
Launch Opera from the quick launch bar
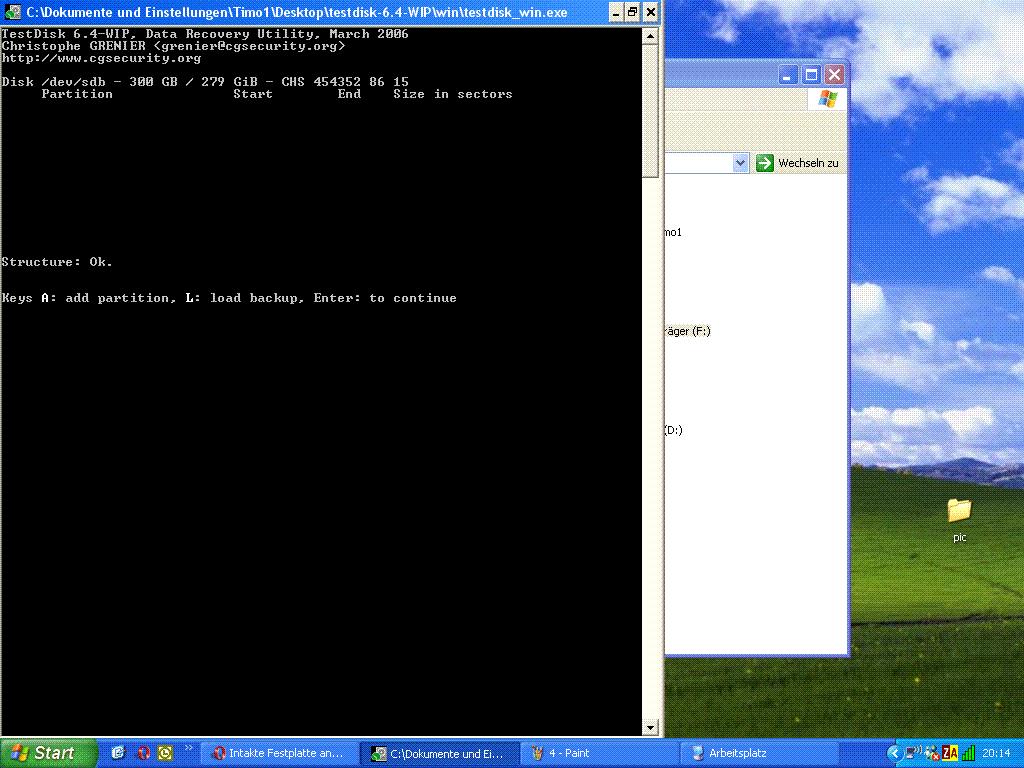coord(143,753)
